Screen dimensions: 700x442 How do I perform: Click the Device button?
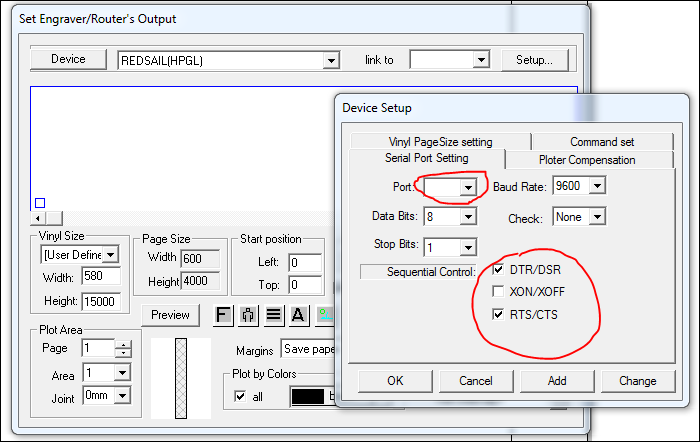[x=68, y=59]
